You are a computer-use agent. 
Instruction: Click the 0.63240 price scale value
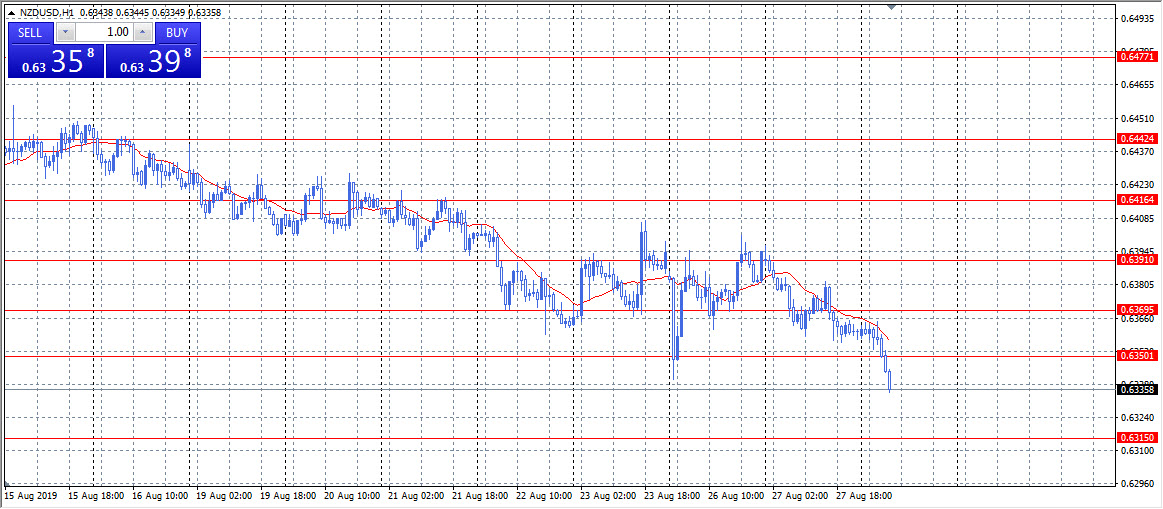[1136, 418]
